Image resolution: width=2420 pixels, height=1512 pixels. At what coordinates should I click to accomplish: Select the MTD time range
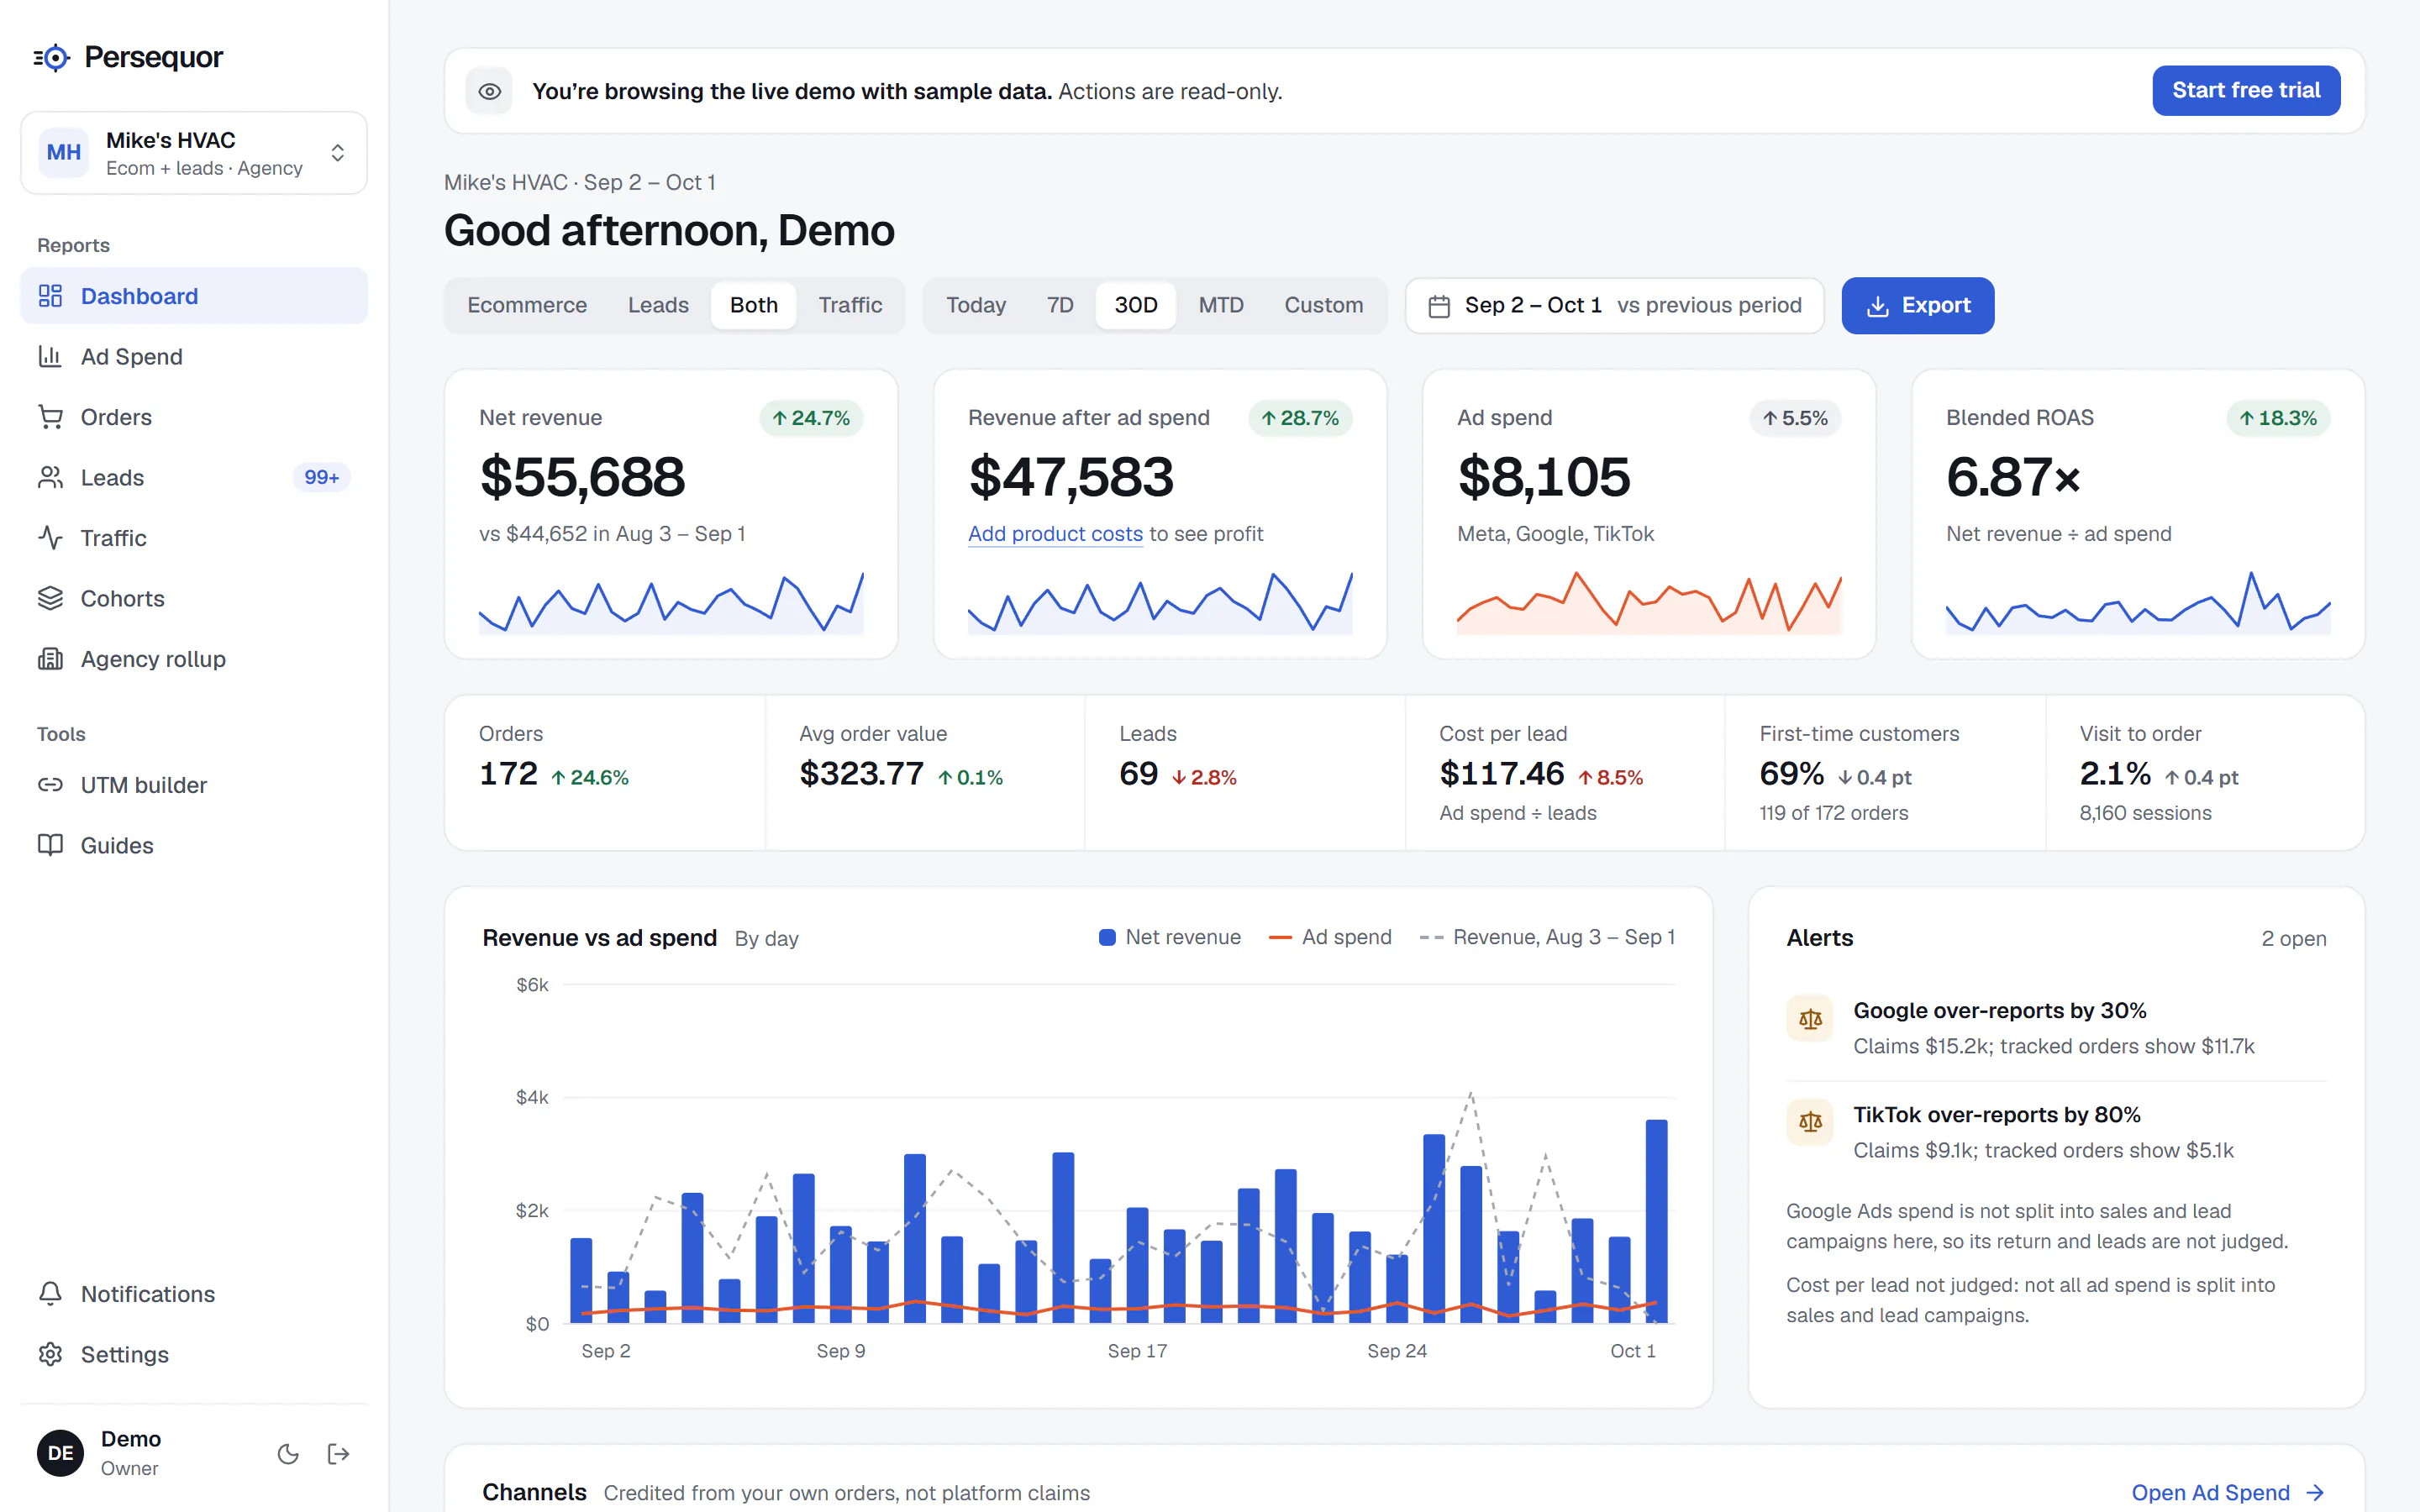coord(1221,305)
